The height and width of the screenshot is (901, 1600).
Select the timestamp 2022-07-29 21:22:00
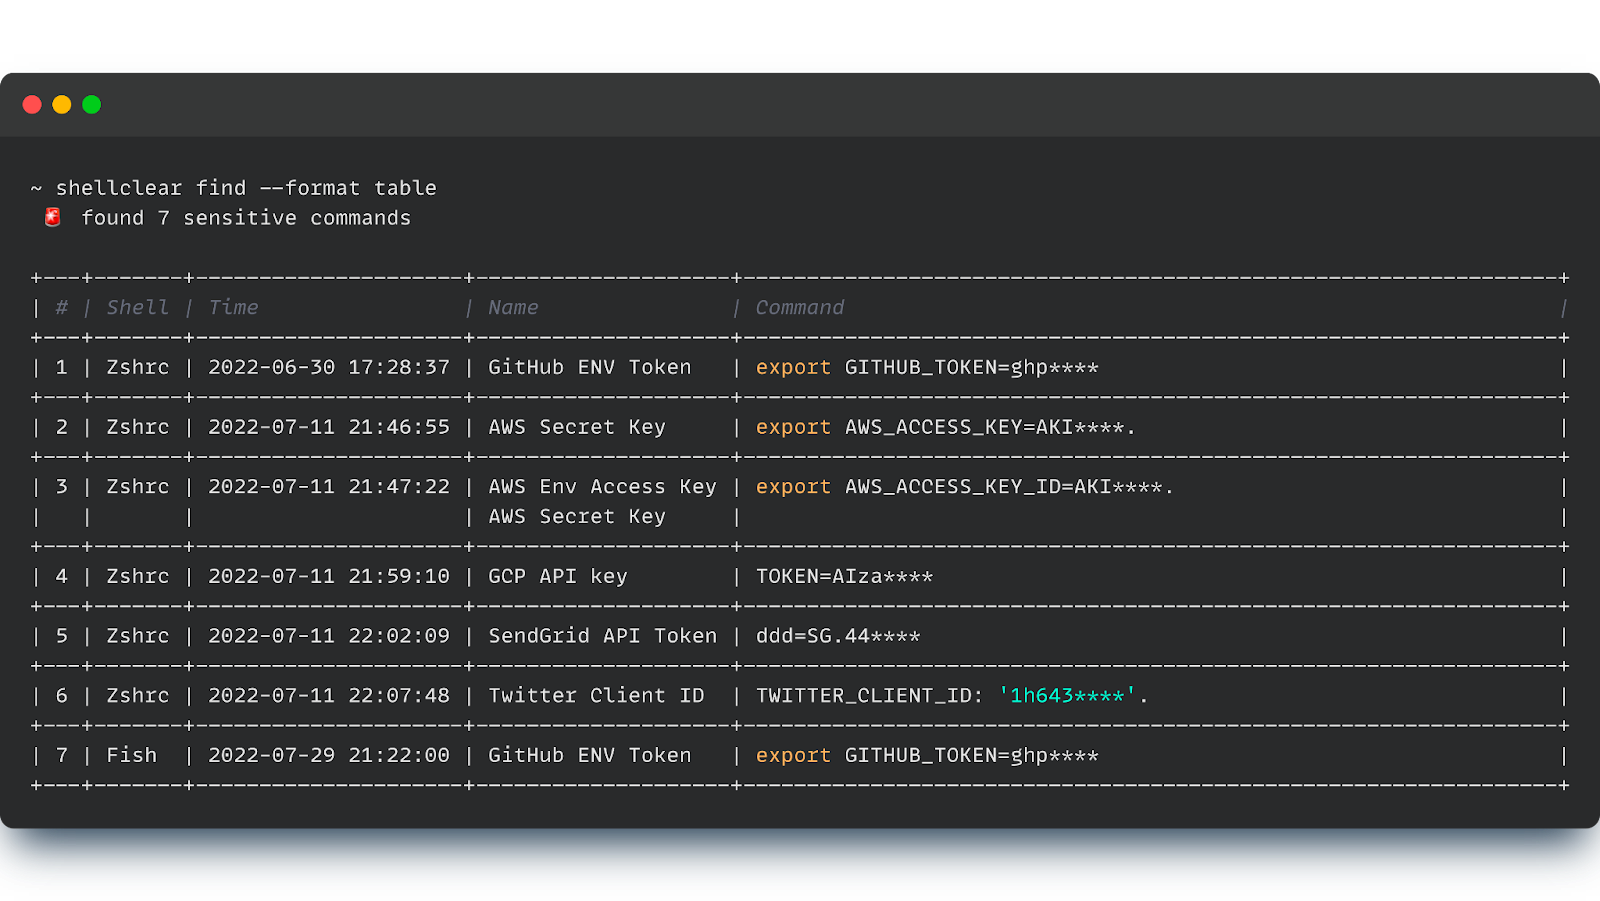(329, 755)
